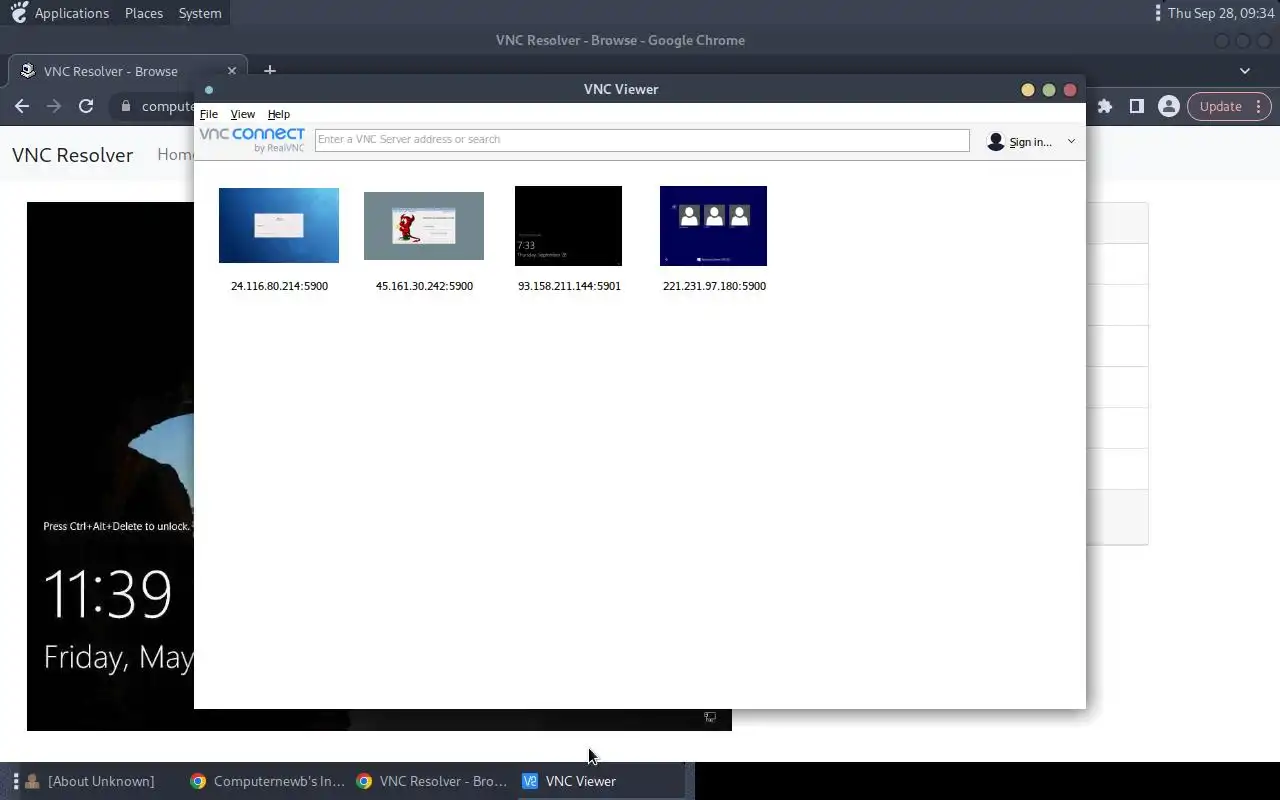Click the GNOME foot icon in top panel

(x=18, y=13)
